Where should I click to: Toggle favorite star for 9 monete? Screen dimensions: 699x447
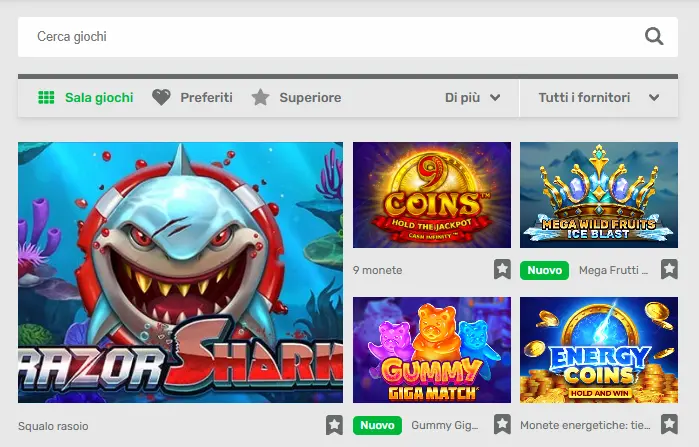502,269
